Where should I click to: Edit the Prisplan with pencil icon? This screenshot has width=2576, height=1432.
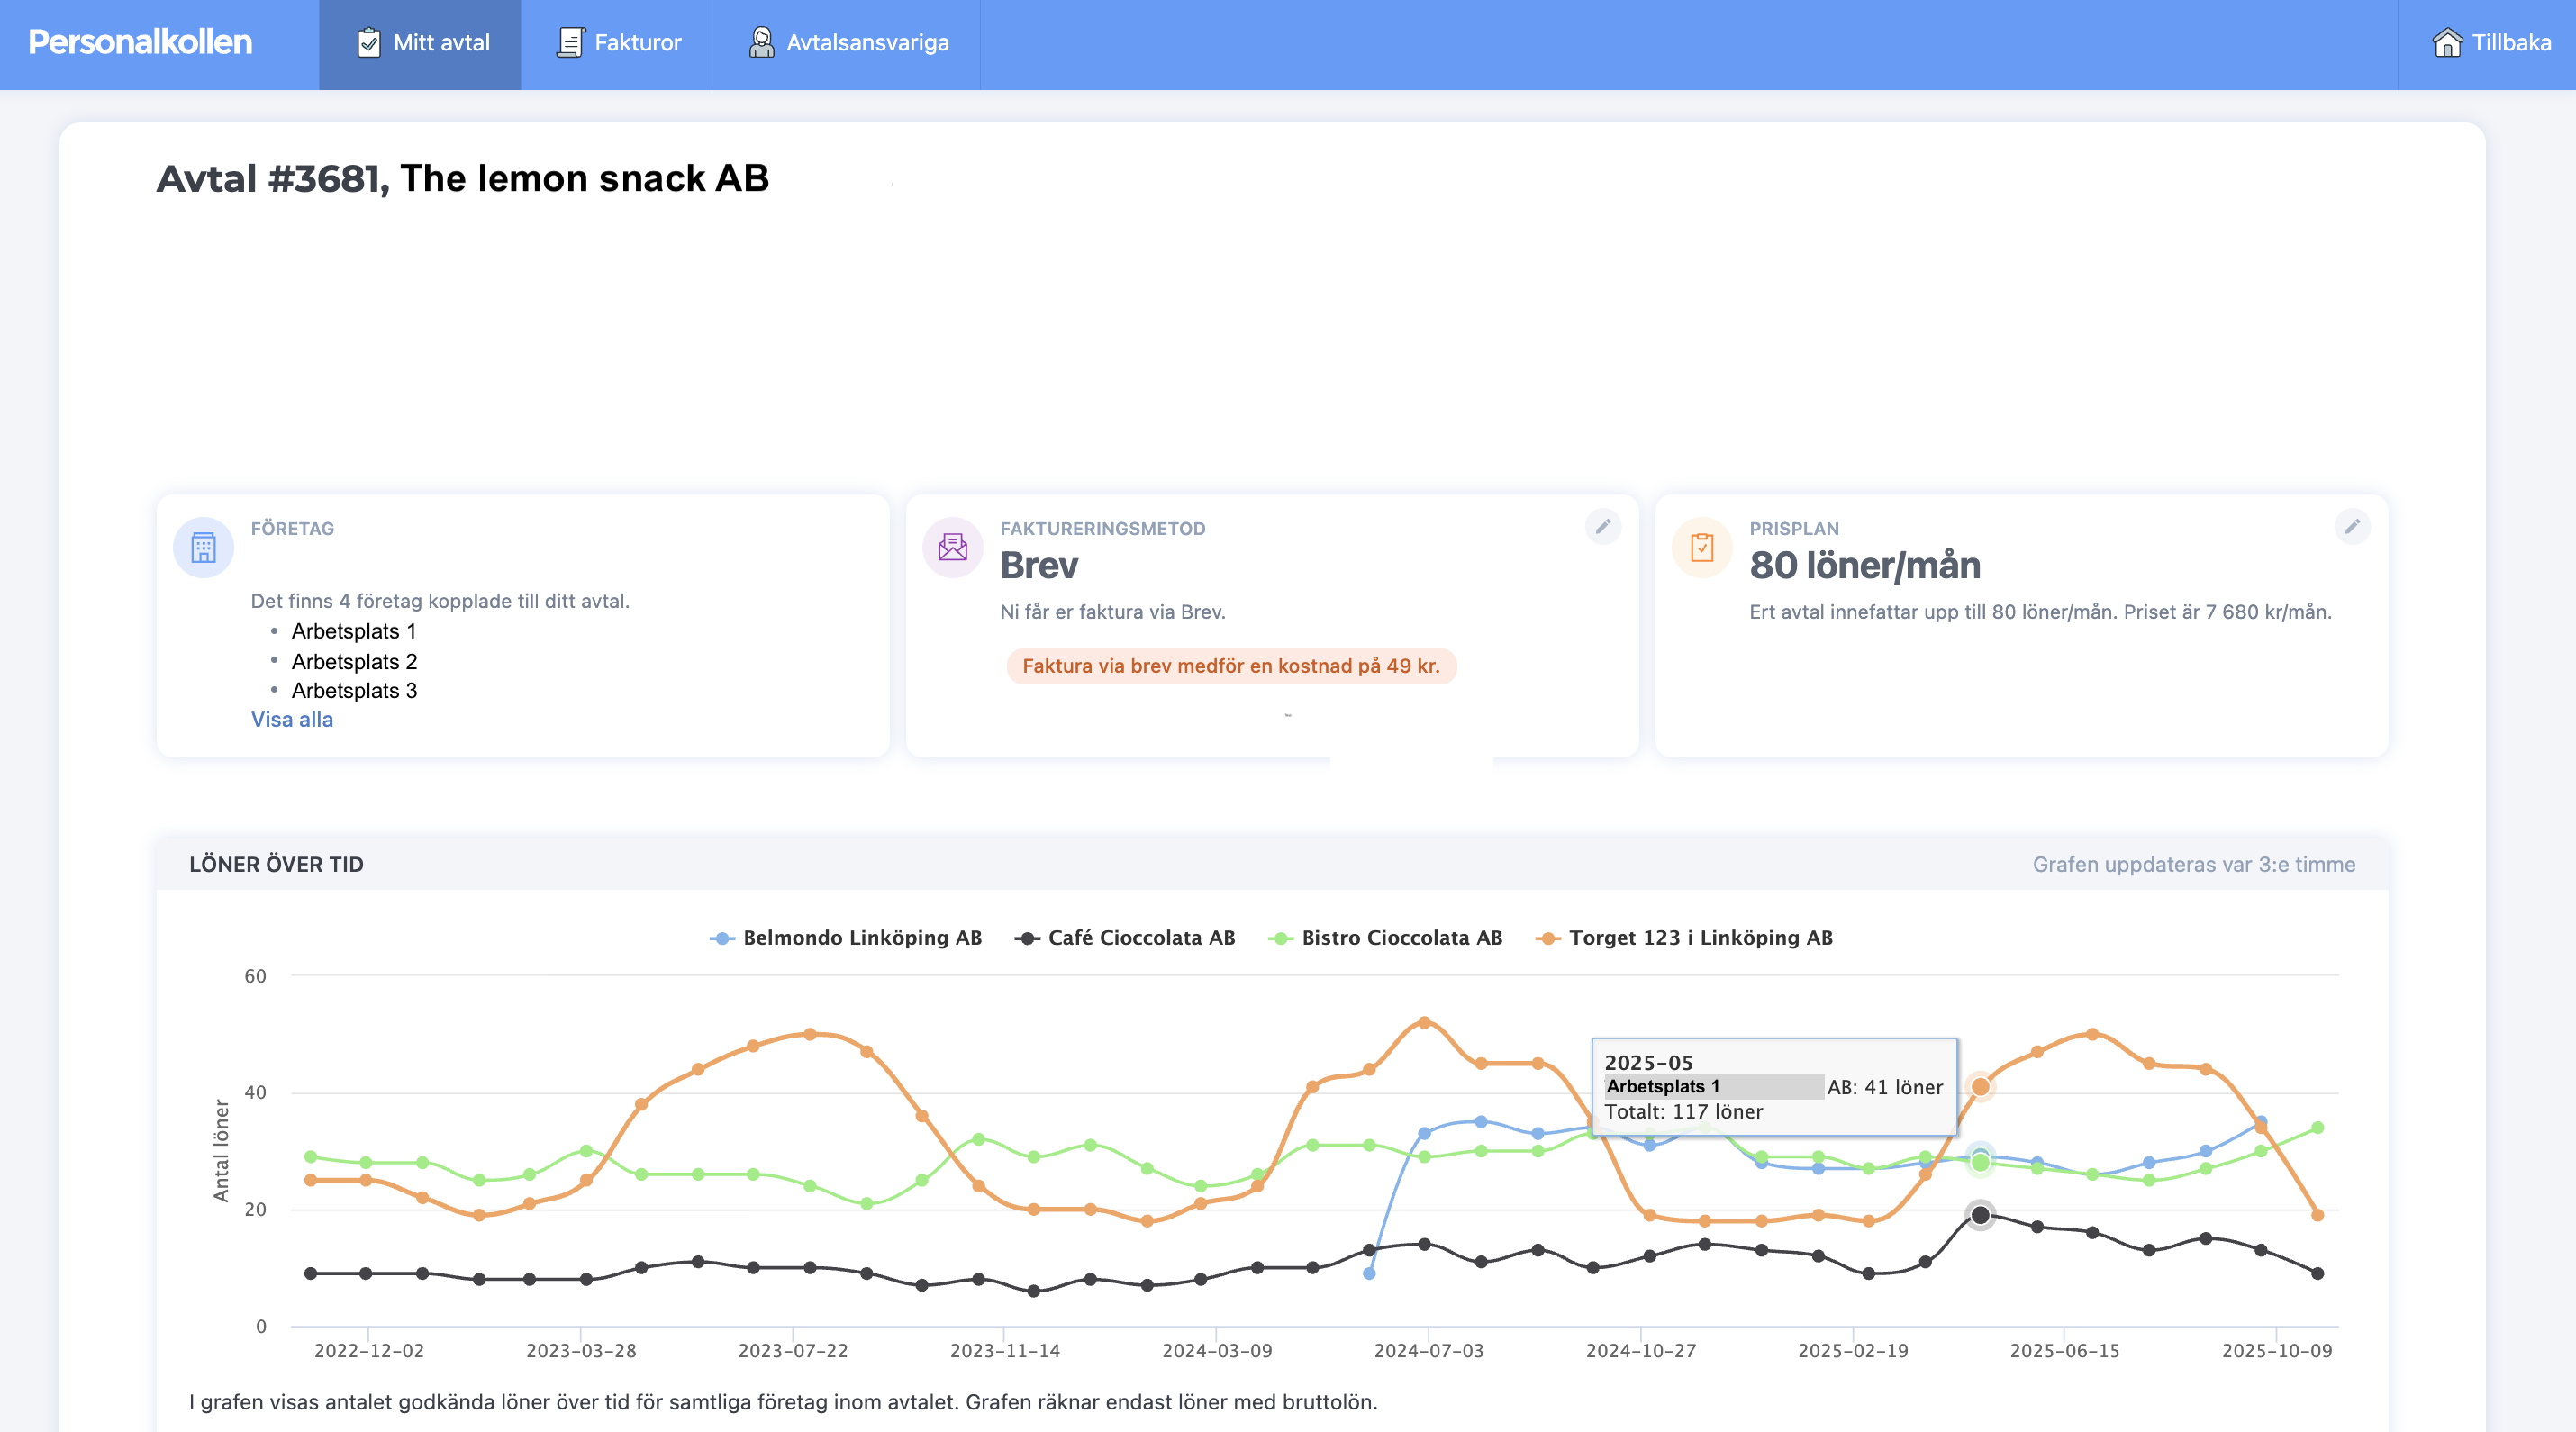click(x=2352, y=526)
